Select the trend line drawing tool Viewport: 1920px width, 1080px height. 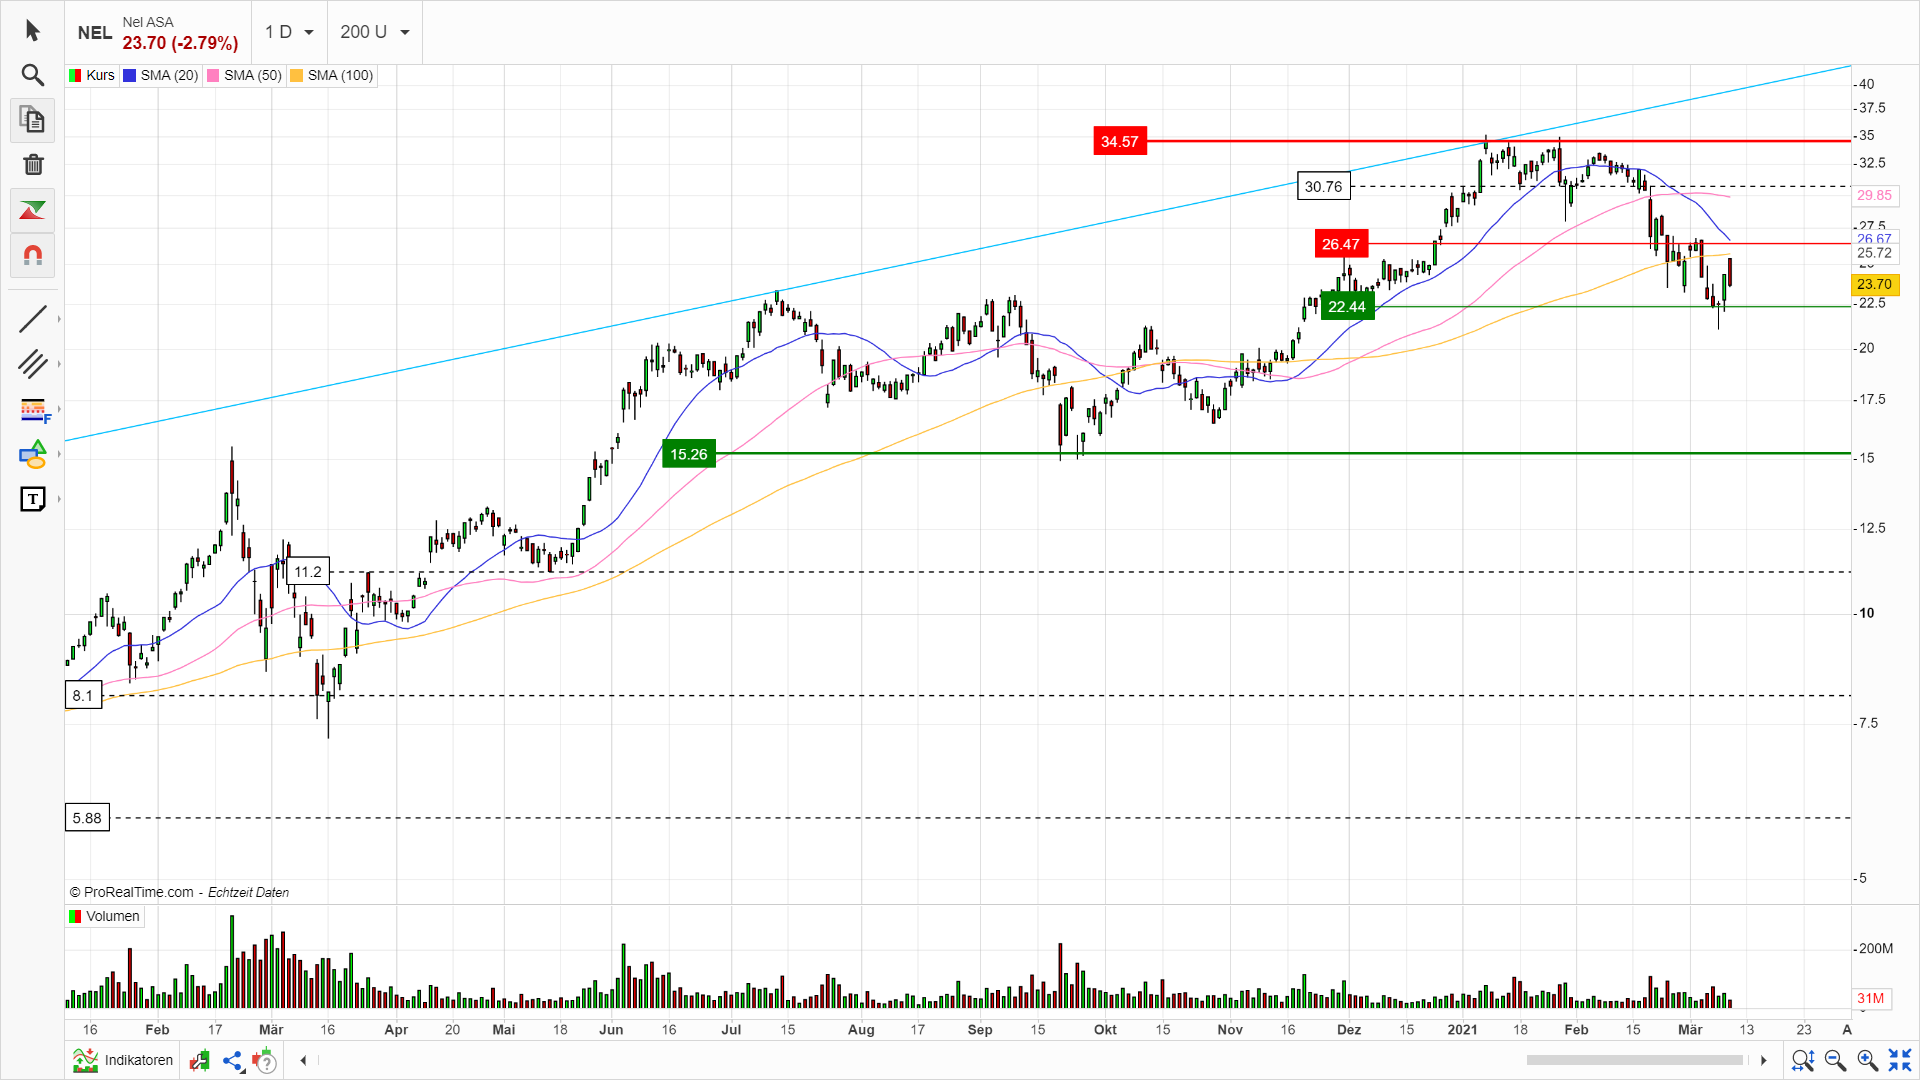point(32,319)
